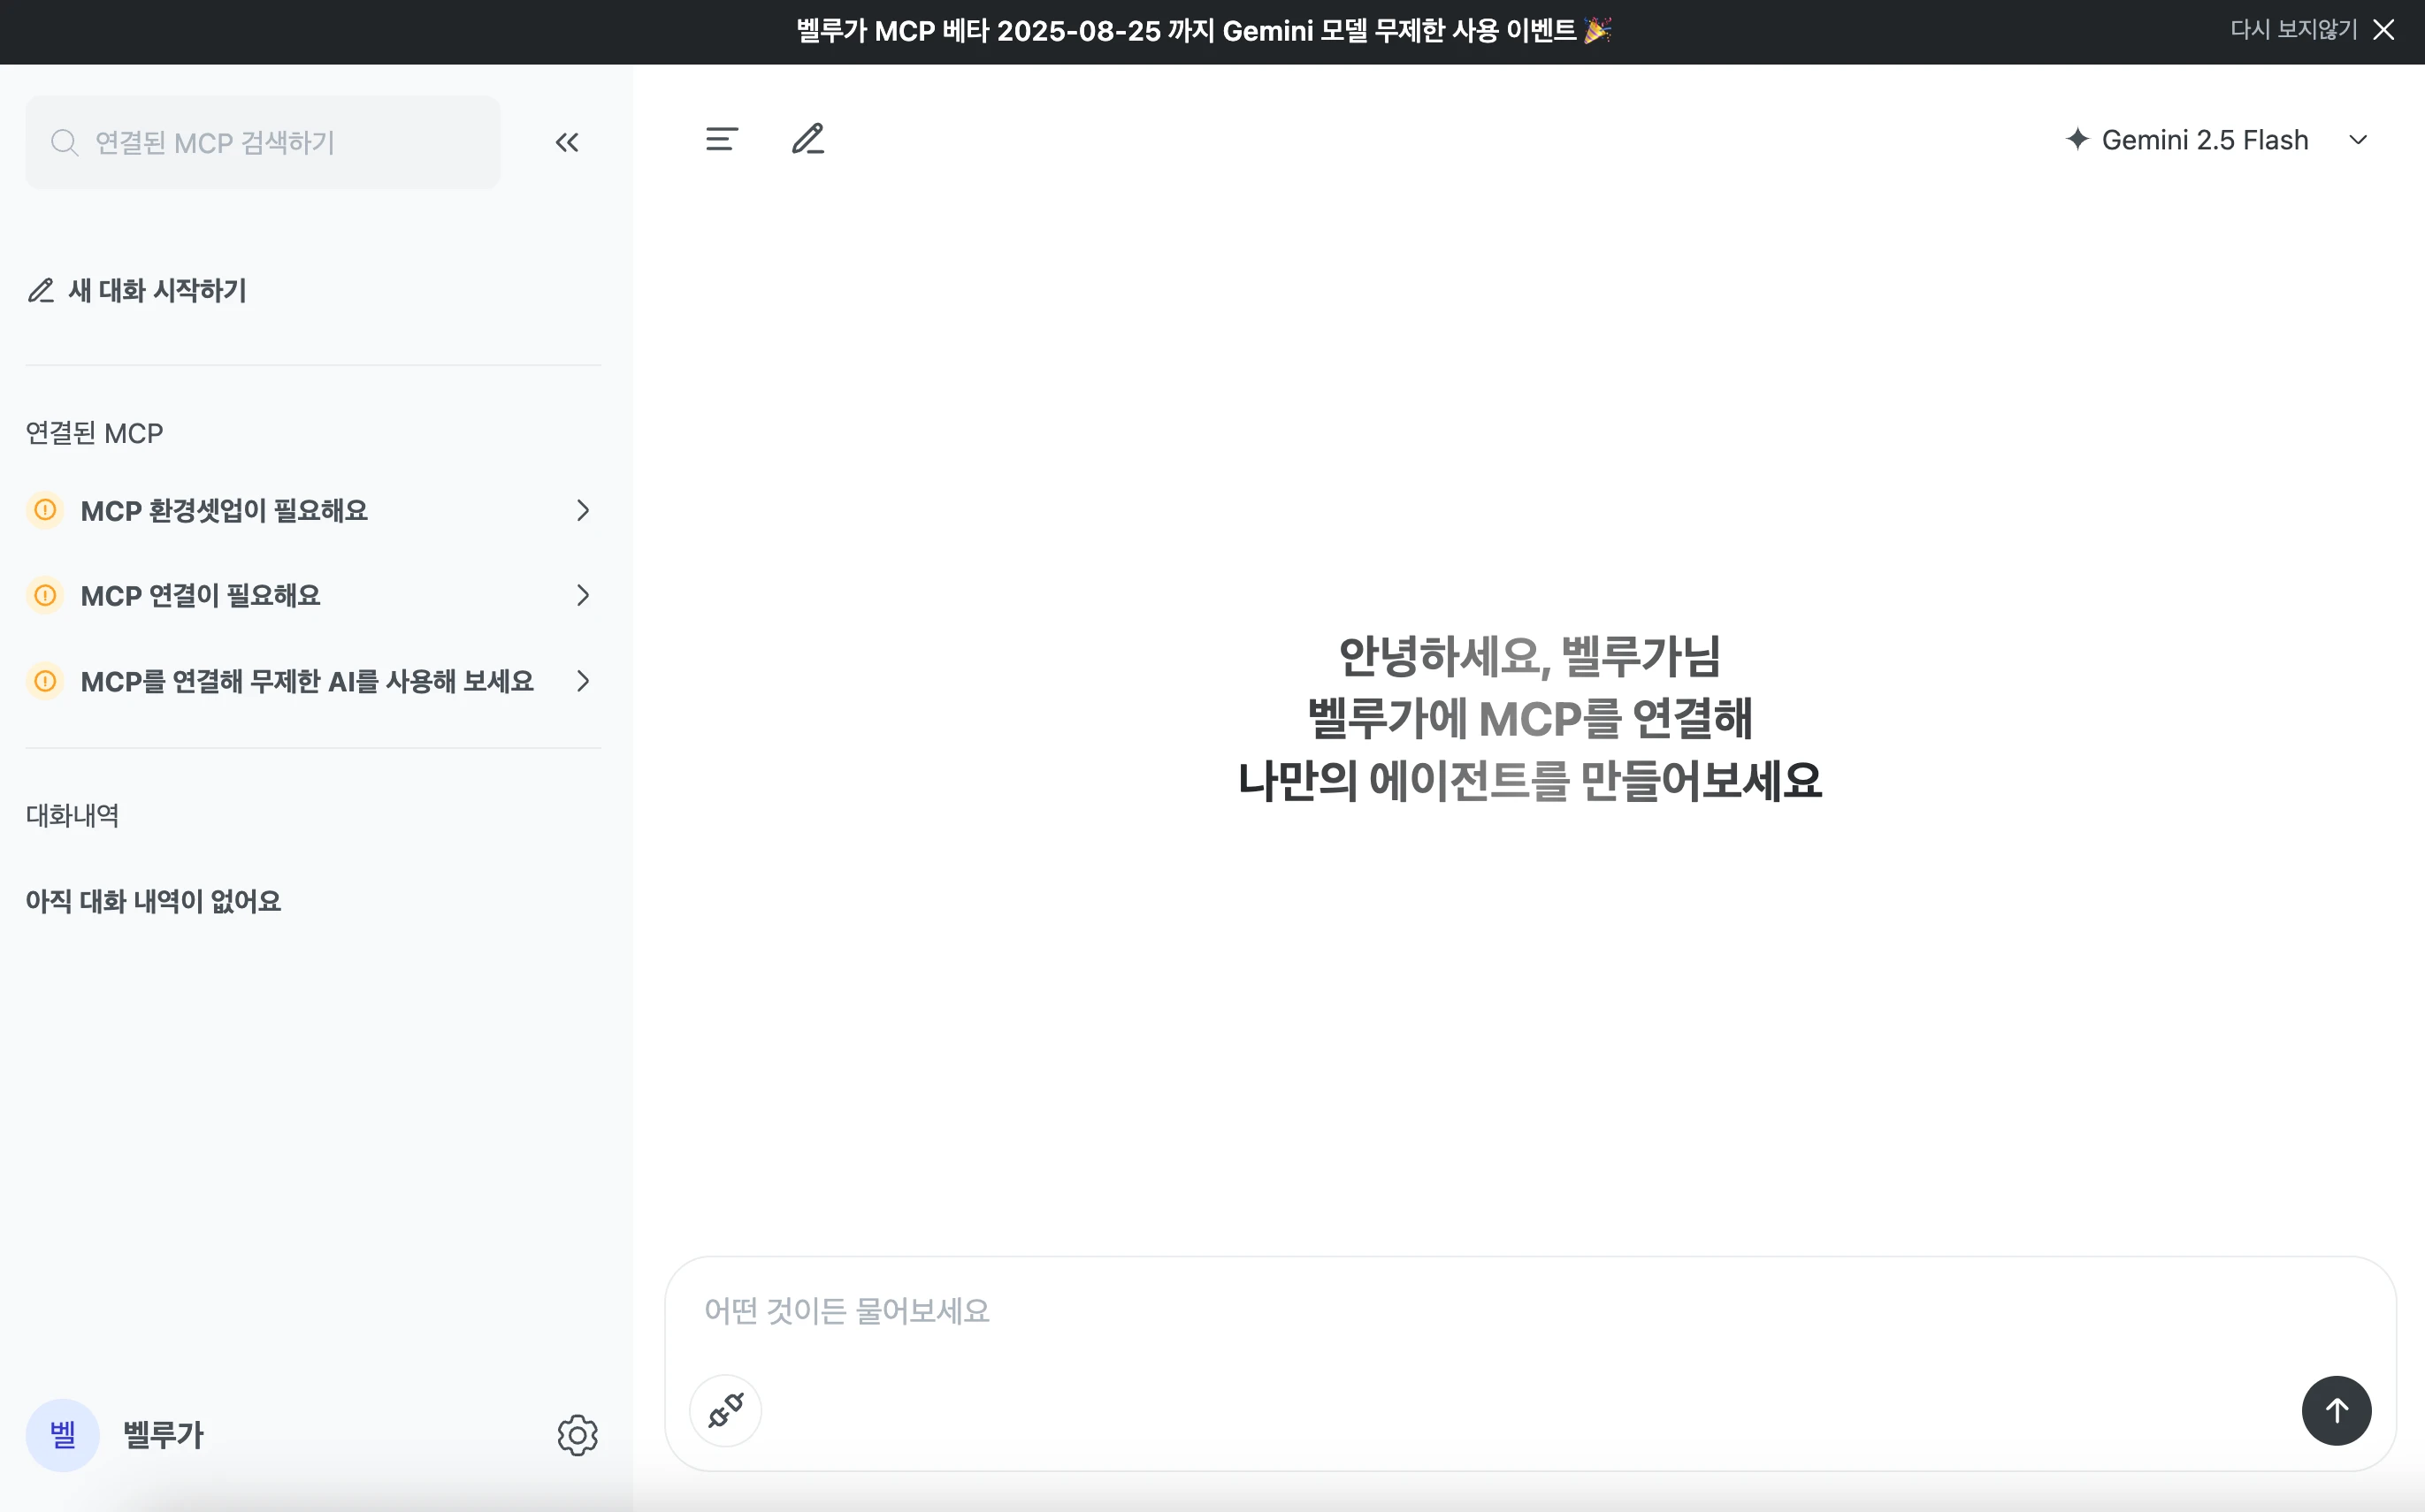Expand chevron next to MCP 연결이 필요해요
2425x1512 pixels.
tap(583, 595)
